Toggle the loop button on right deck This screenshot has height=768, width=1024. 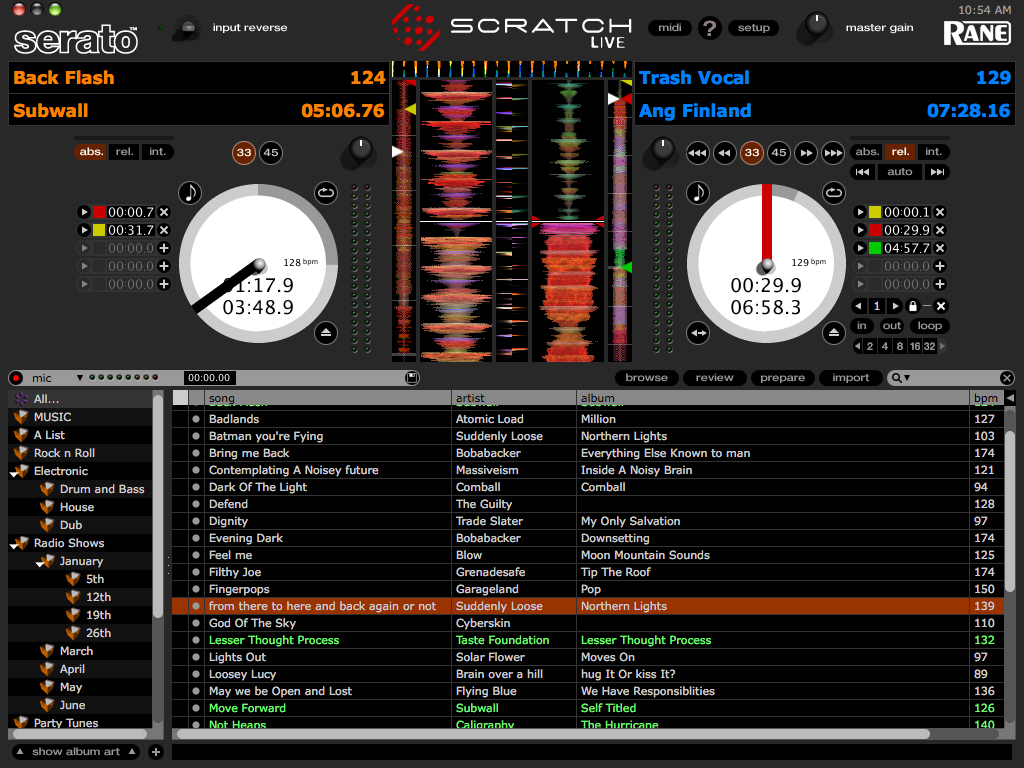coord(929,326)
